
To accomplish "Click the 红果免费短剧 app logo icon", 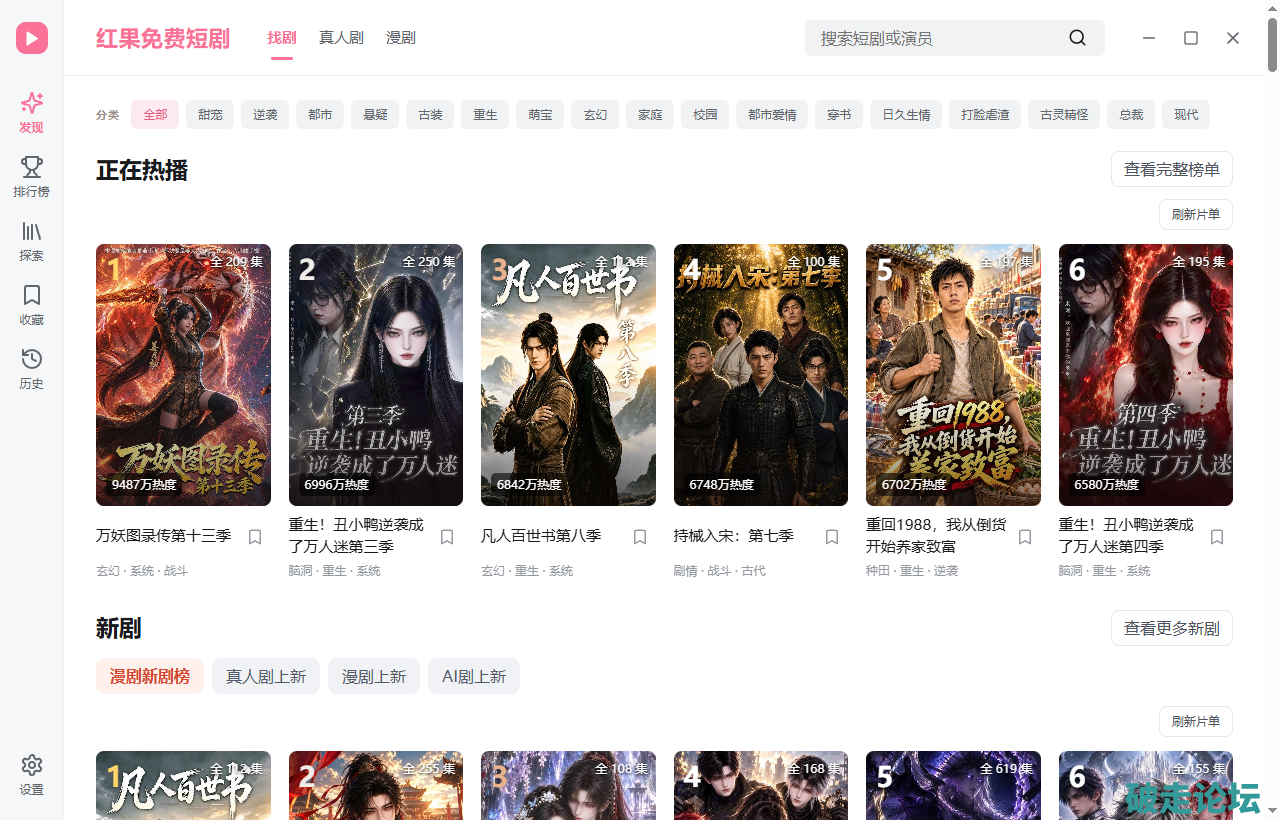I will tap(31, 38).
